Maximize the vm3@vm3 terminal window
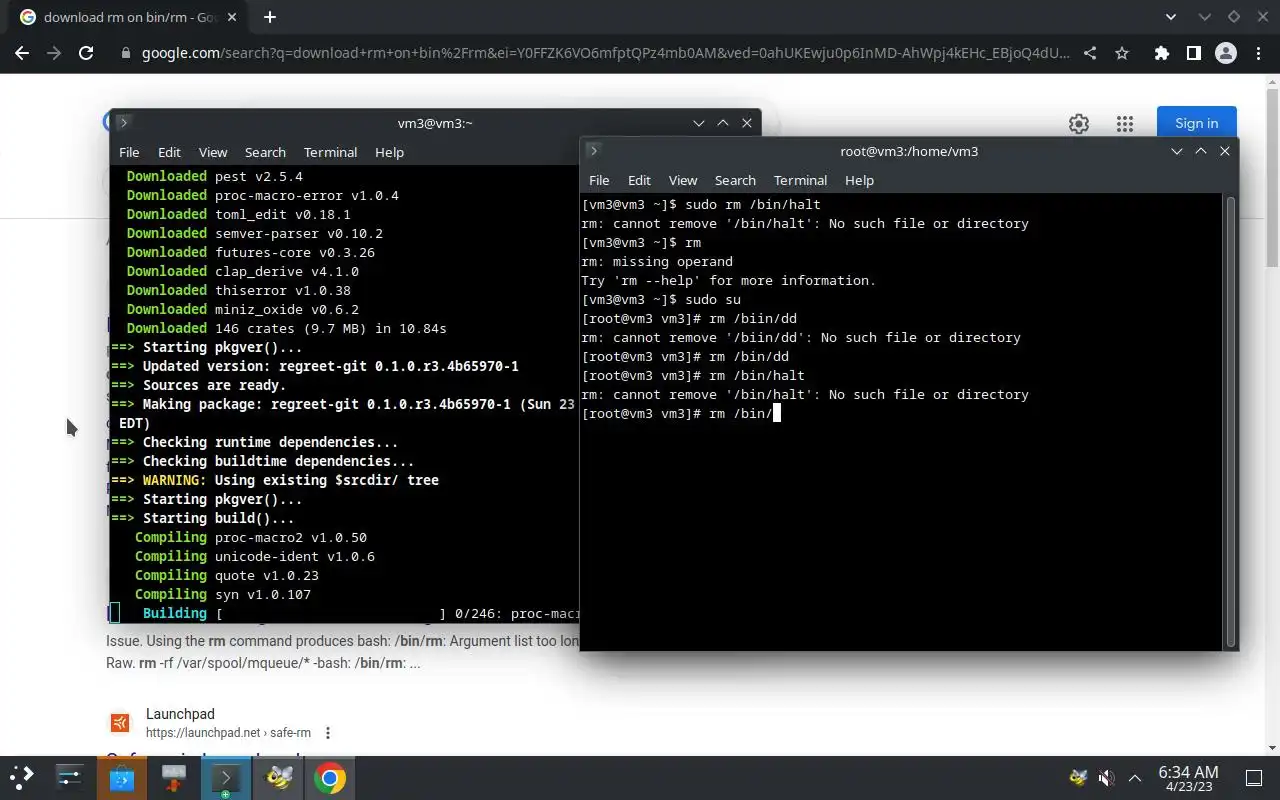1280x800 pixels. point(722,123)
